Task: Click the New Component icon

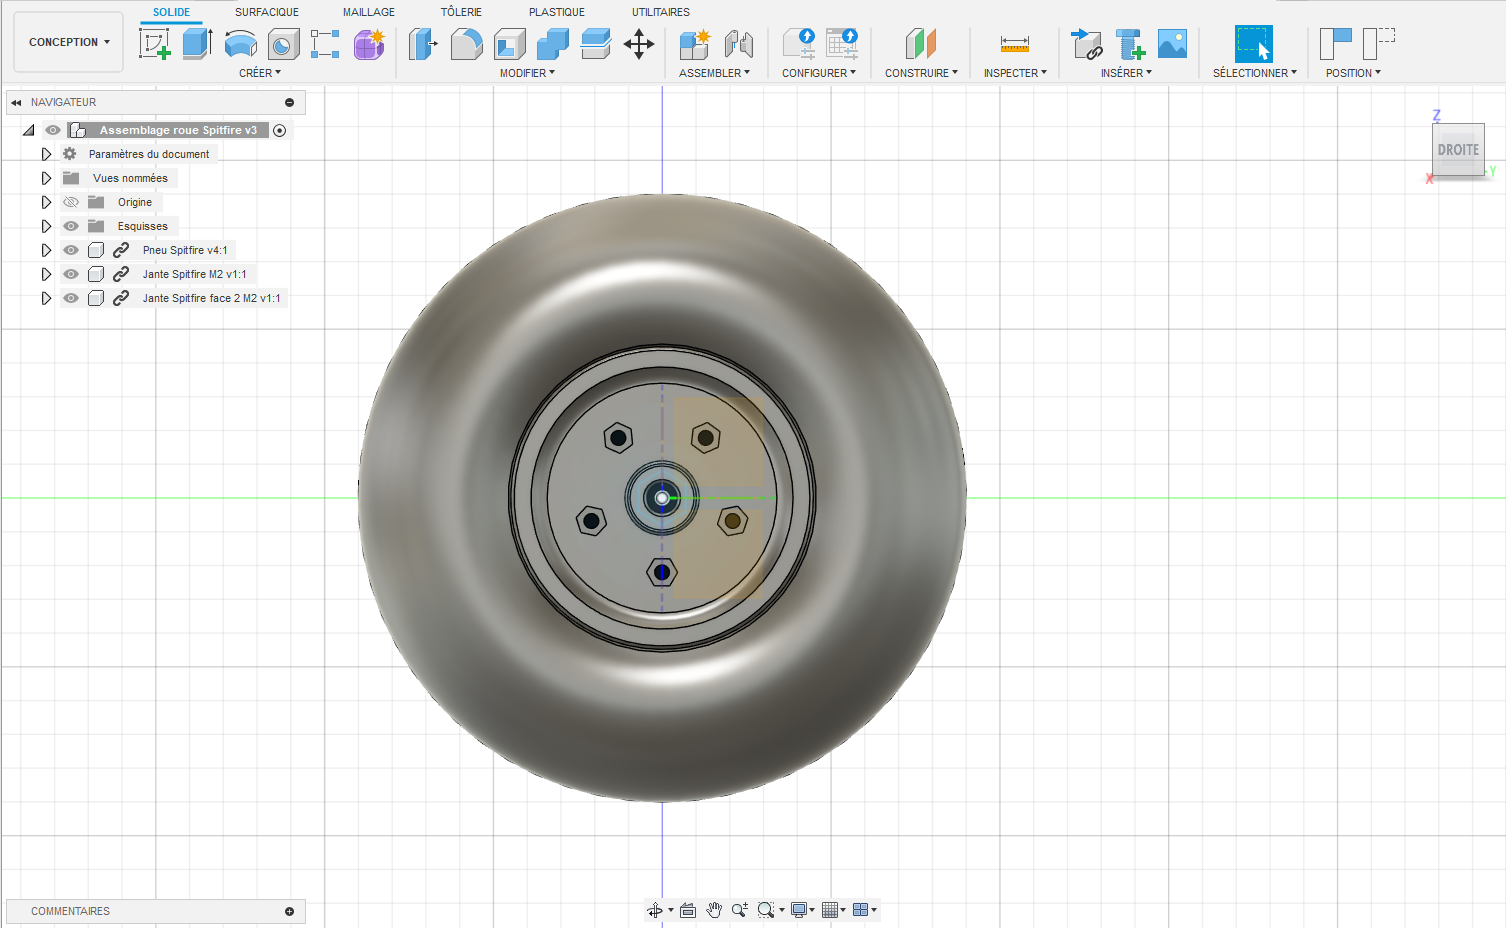Action: pyautogui.click(x=694, y=44)
